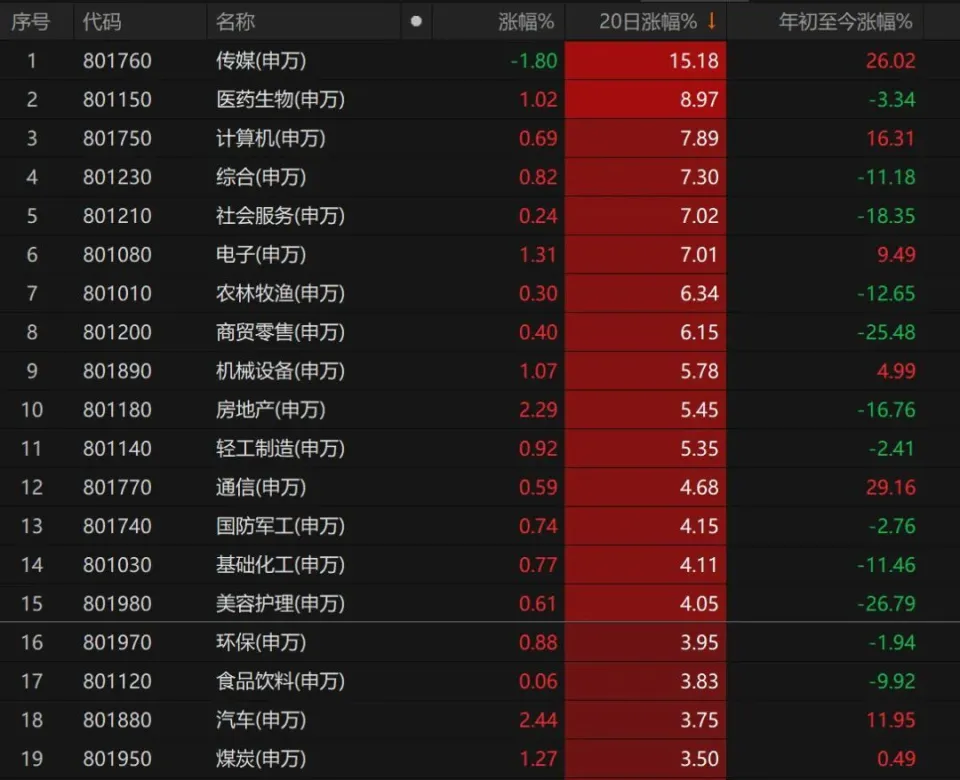Select the 计算机(申万) row name
Image resolution: width=960 pixels, height=780 pixels.
271,138
